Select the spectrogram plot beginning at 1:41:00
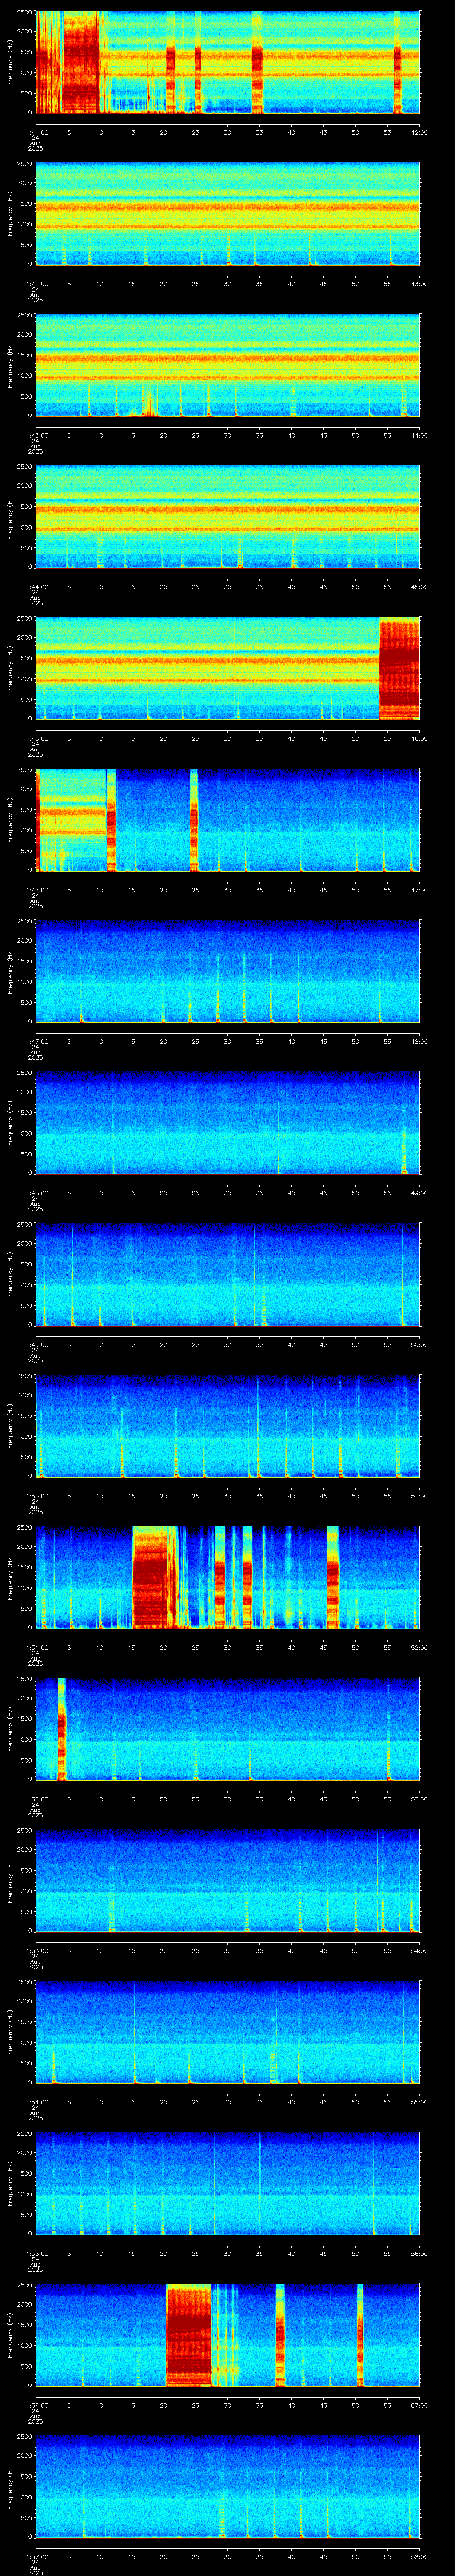 point(227,62)
